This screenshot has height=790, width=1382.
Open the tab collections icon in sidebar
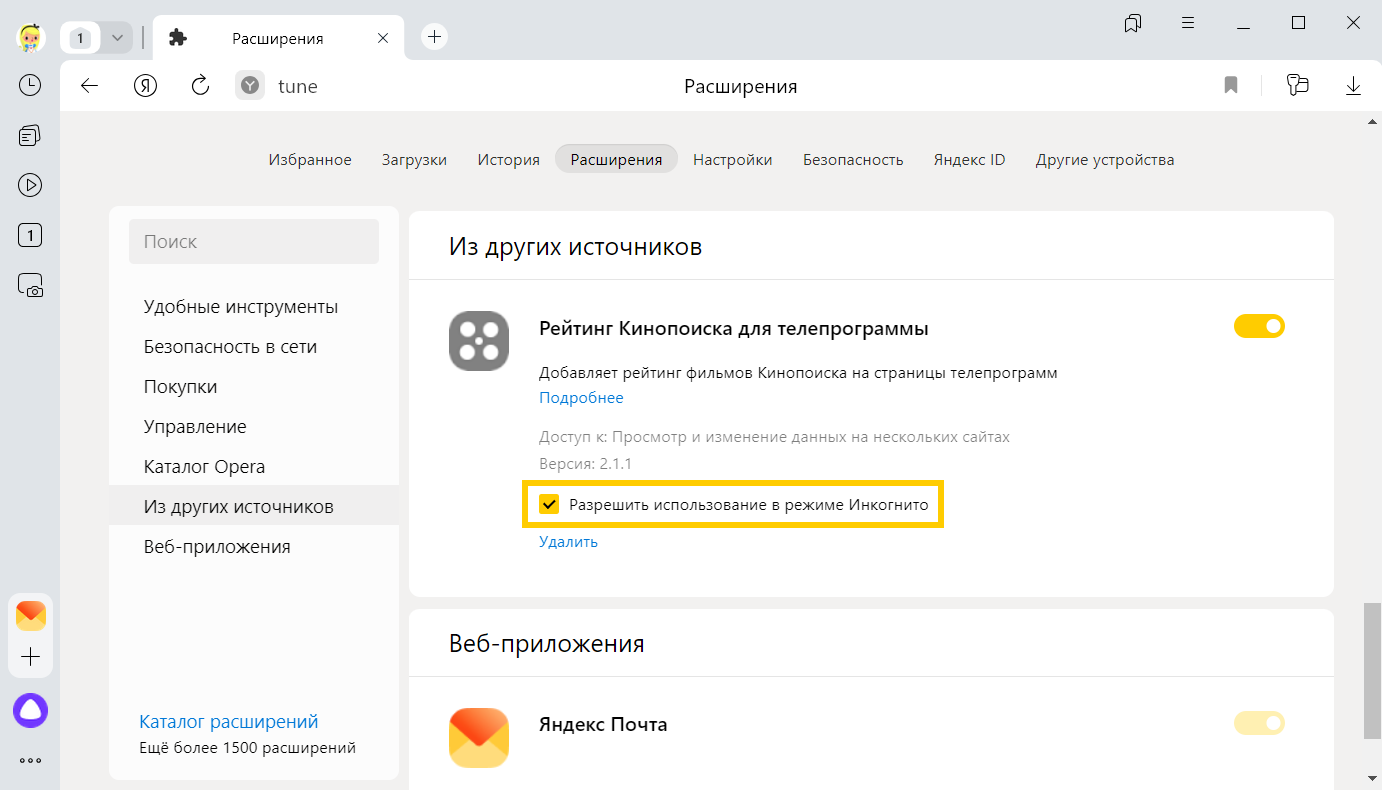coord(30,135)
